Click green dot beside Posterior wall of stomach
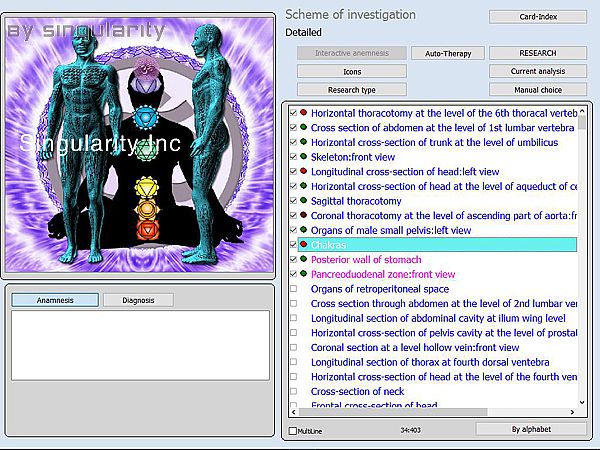 (x=304, y=259)
